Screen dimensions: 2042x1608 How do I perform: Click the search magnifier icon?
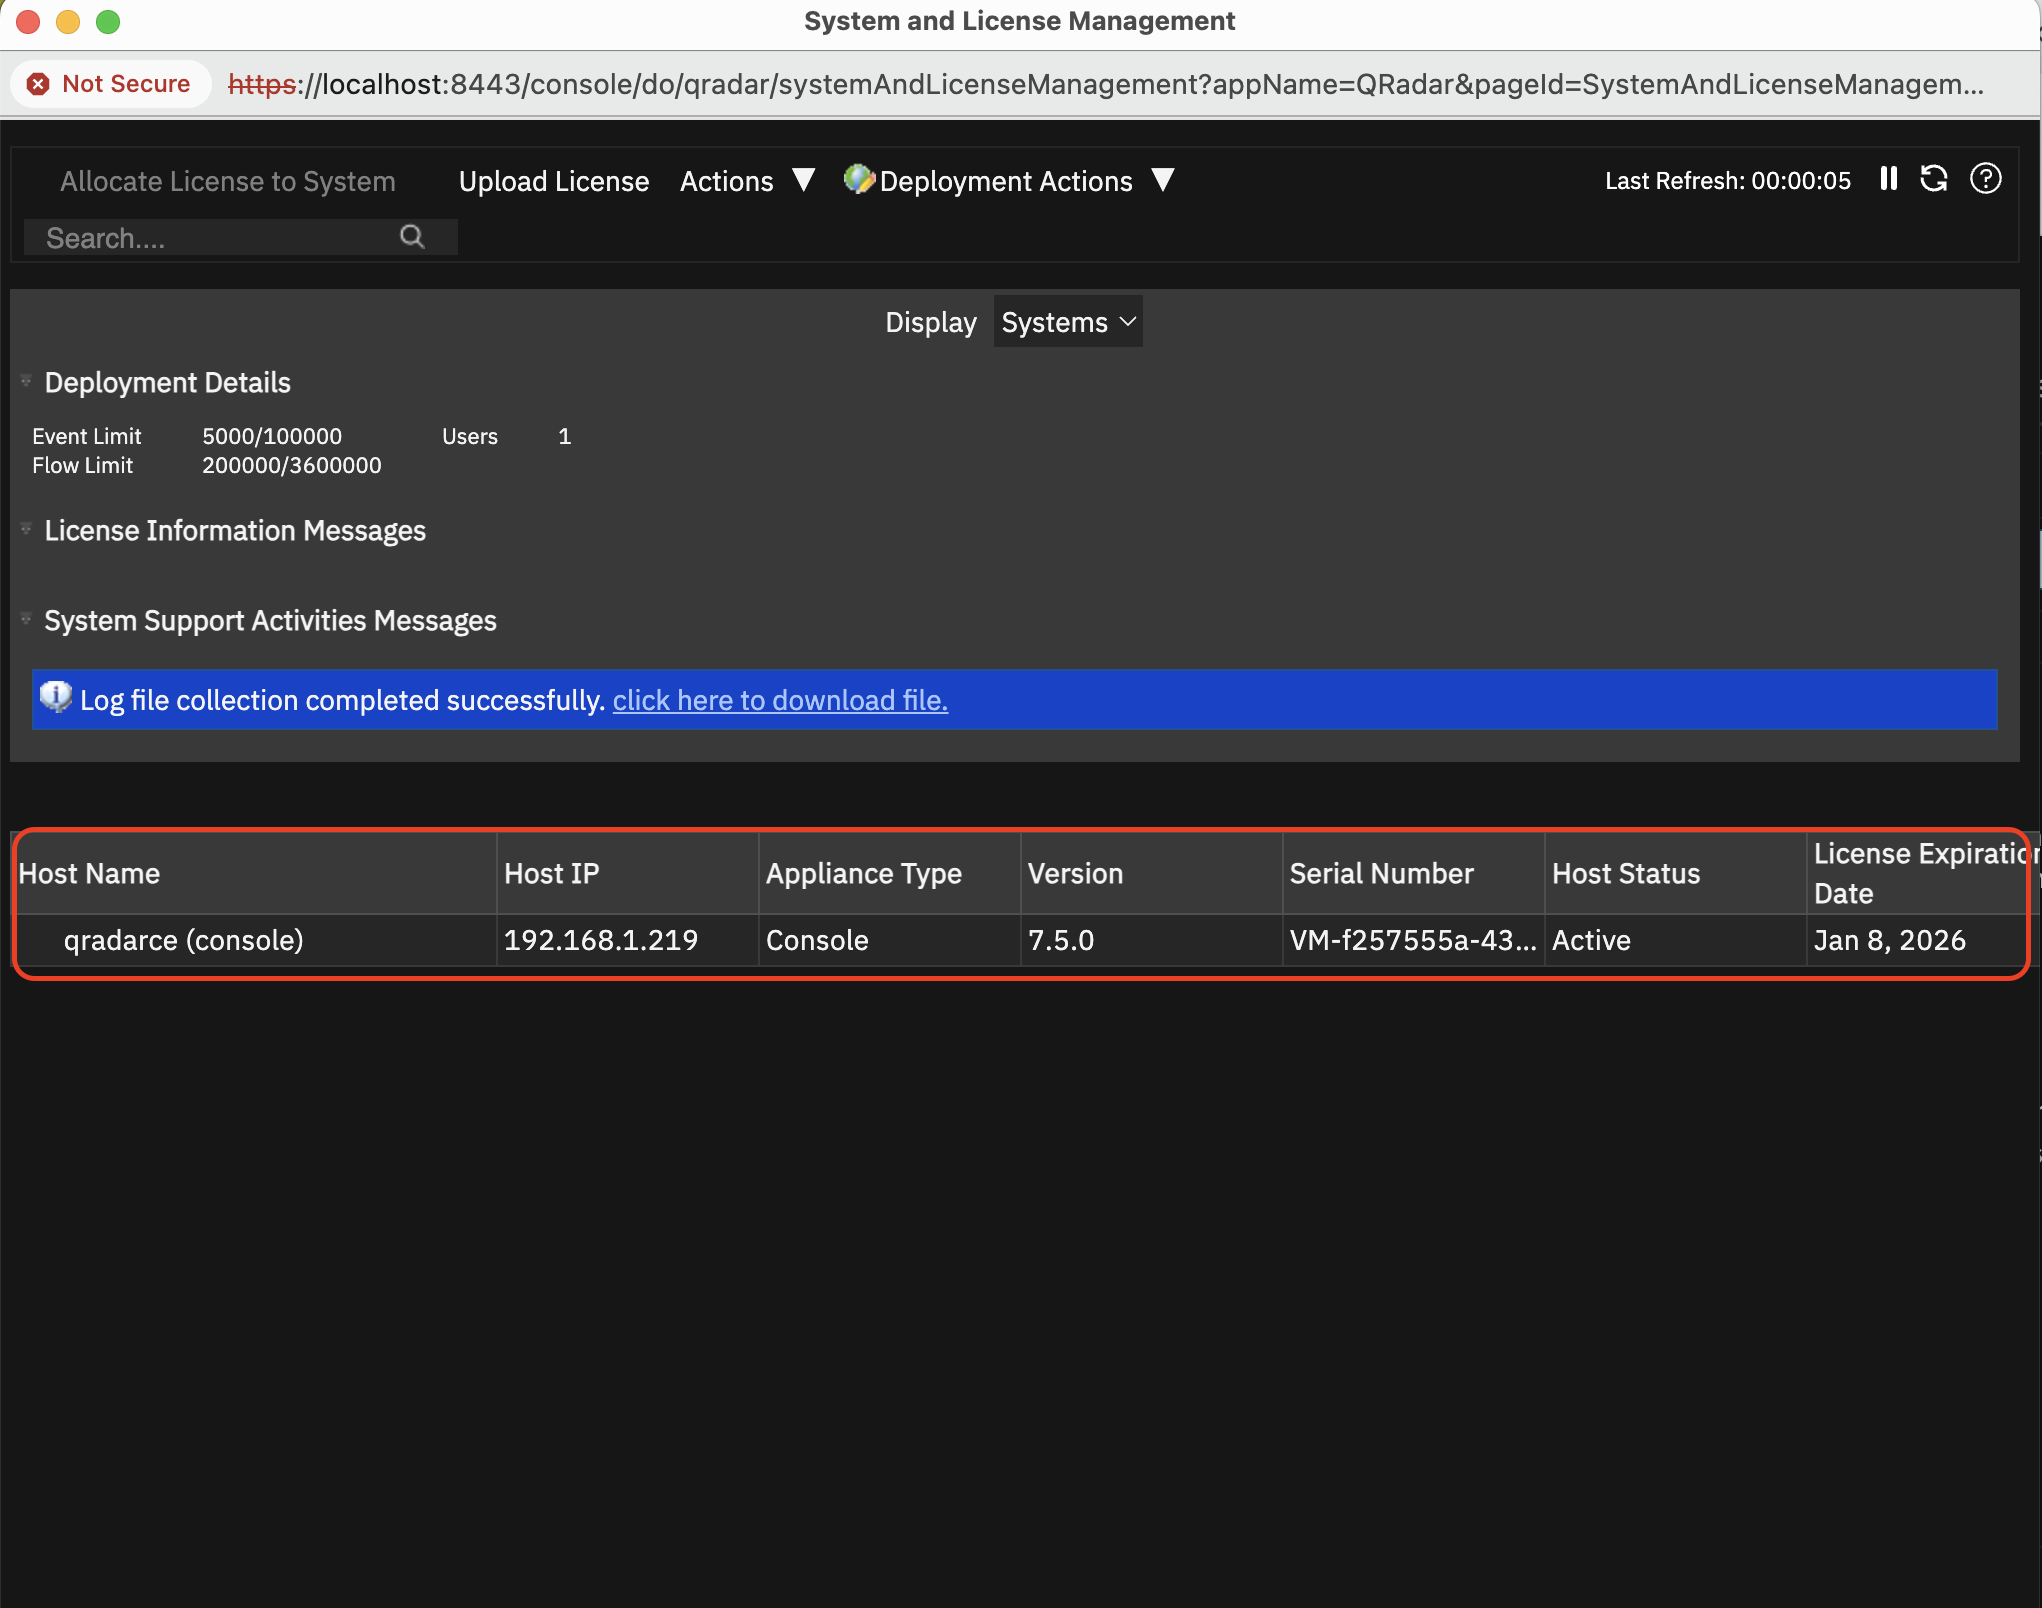point(413,237)
